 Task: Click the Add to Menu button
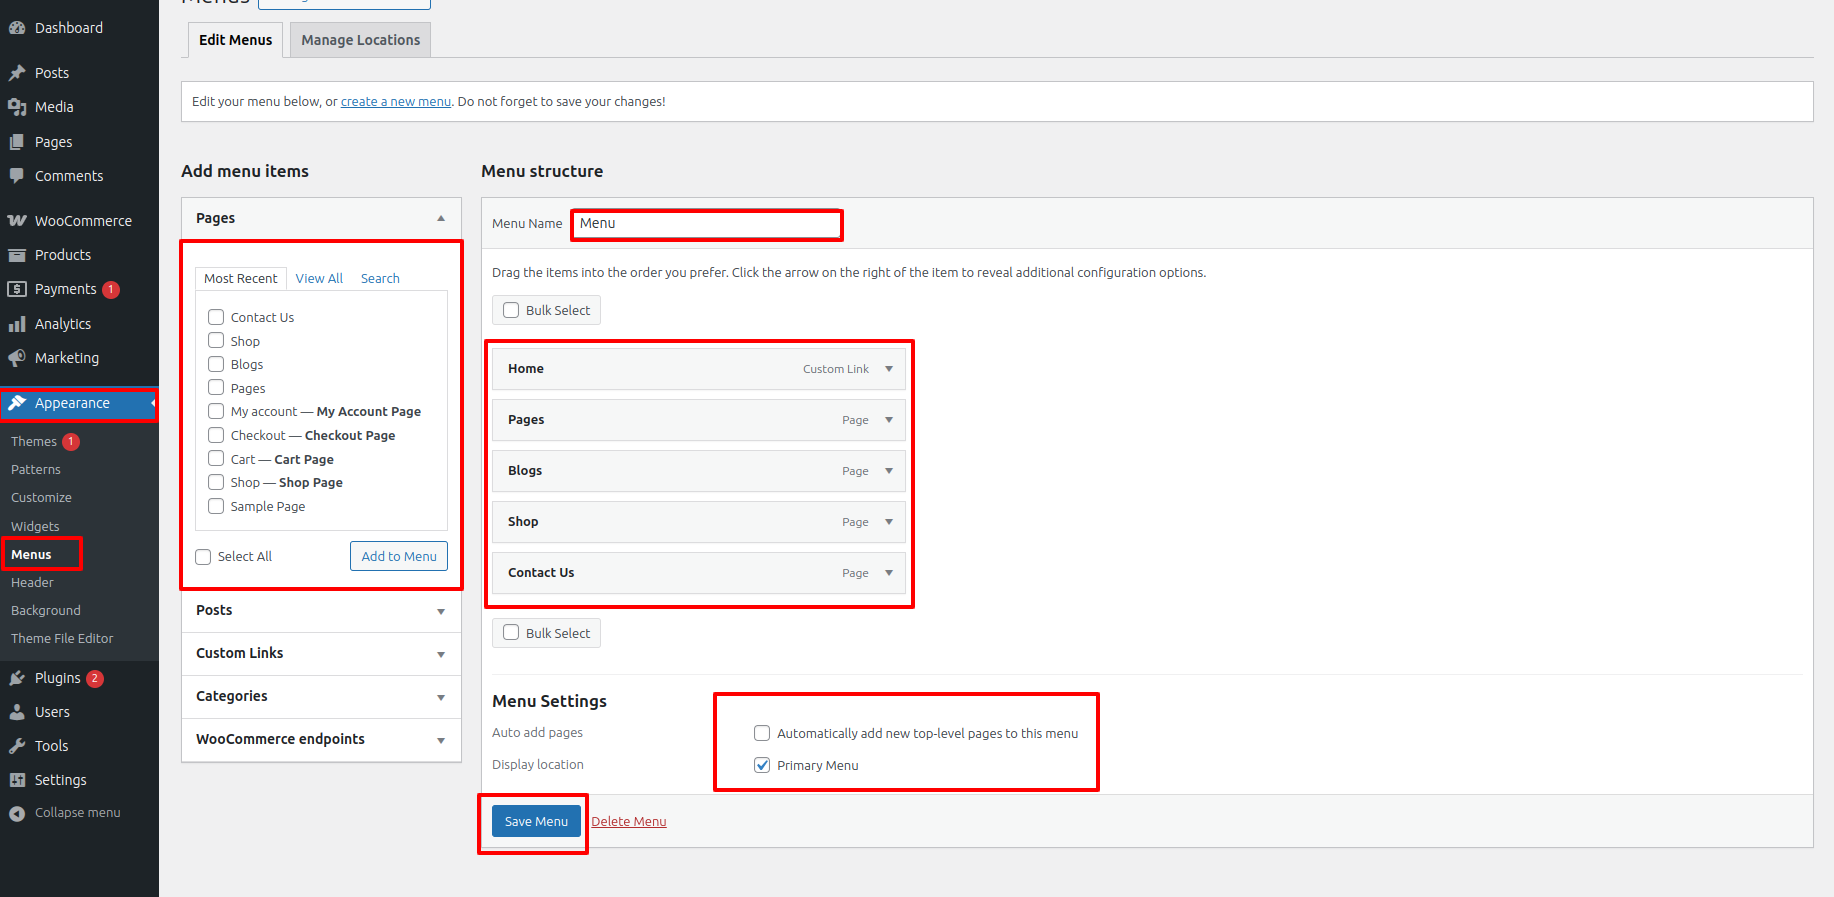coord(399,556)
